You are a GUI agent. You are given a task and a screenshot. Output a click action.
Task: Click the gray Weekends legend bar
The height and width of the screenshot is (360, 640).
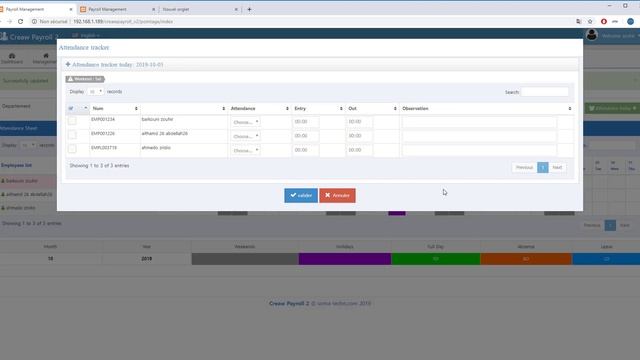[x=245, y=259]
